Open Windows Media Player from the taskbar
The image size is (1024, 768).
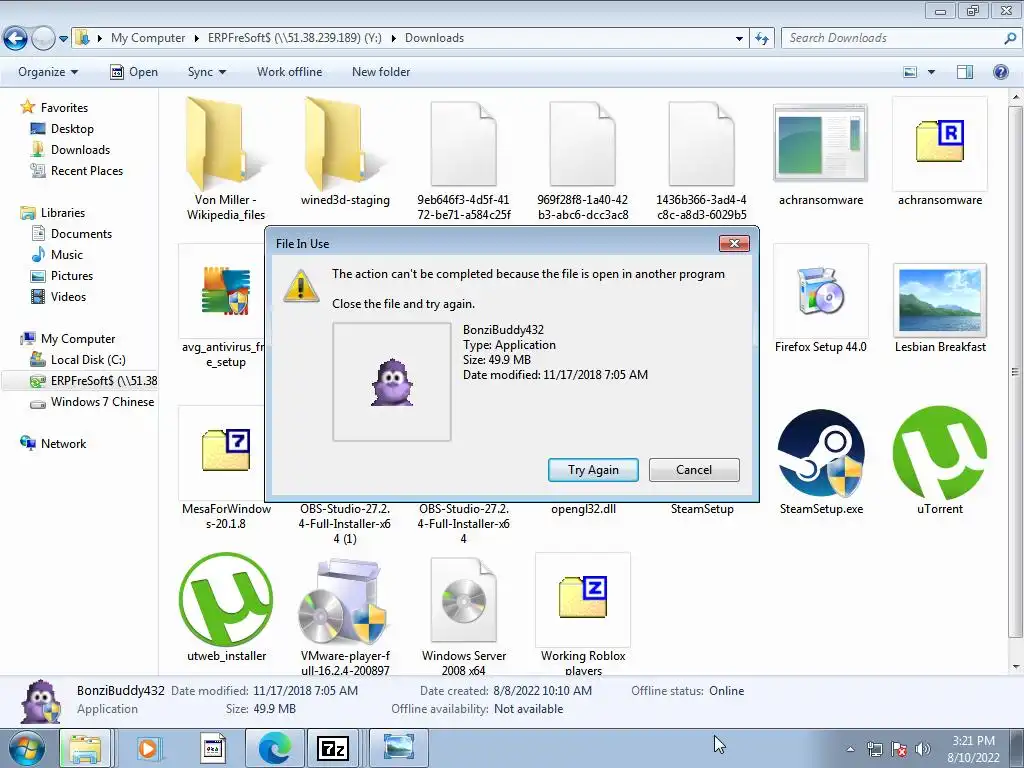point(148,748)
